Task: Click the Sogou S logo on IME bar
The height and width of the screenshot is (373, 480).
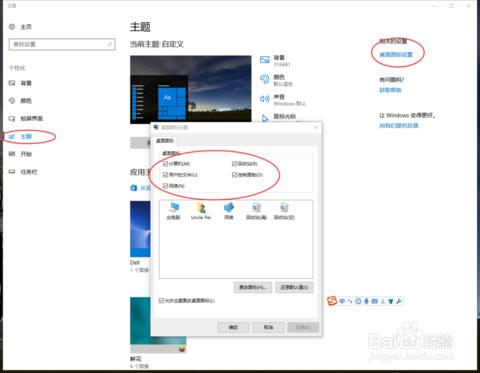Action: point(332,301)
